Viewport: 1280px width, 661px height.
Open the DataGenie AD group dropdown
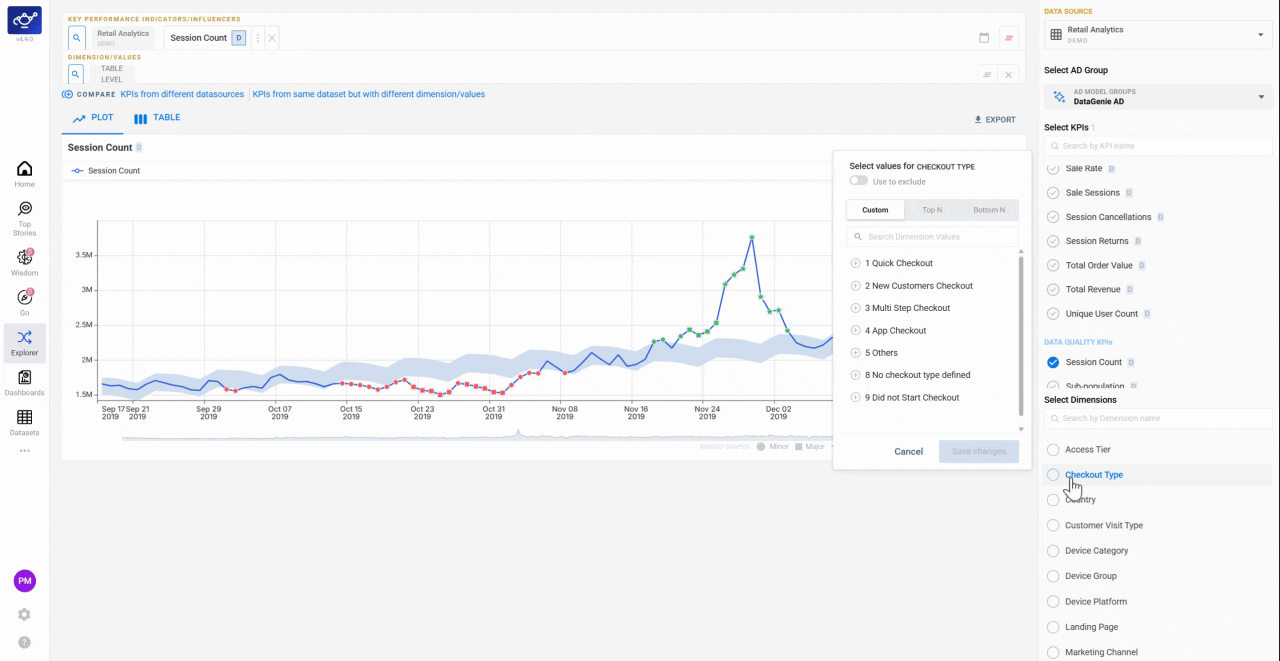tap(1158, 97)
